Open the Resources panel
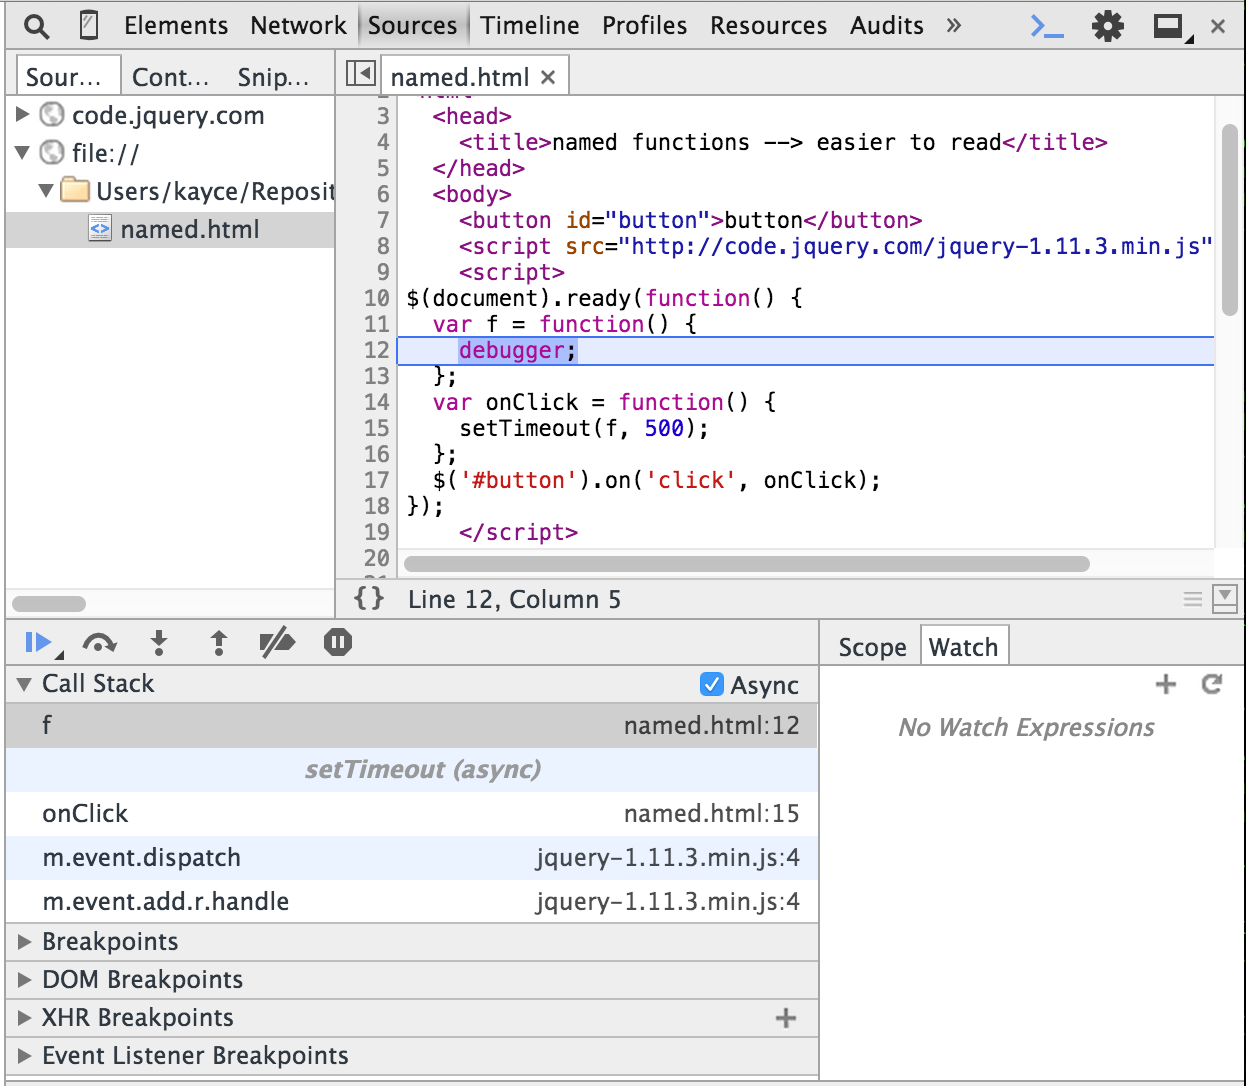1246x1086 pixels. coord(769,25)
